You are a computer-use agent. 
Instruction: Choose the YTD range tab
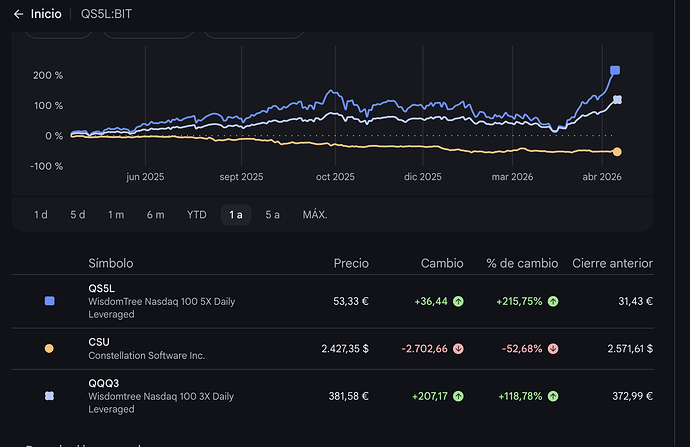point(197,215)
